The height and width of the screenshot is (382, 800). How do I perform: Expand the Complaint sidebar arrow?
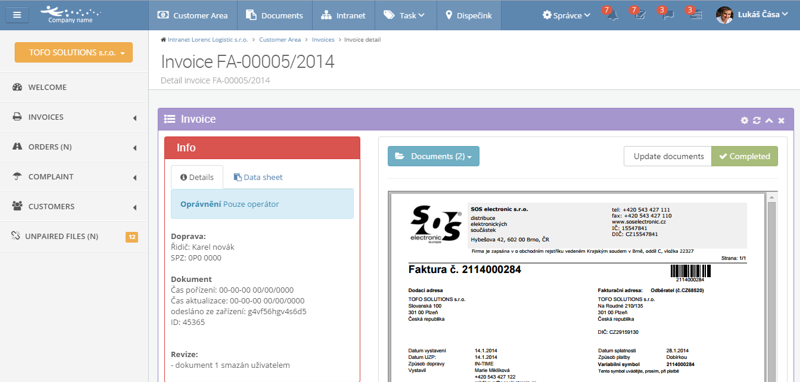tap(135, 177)
